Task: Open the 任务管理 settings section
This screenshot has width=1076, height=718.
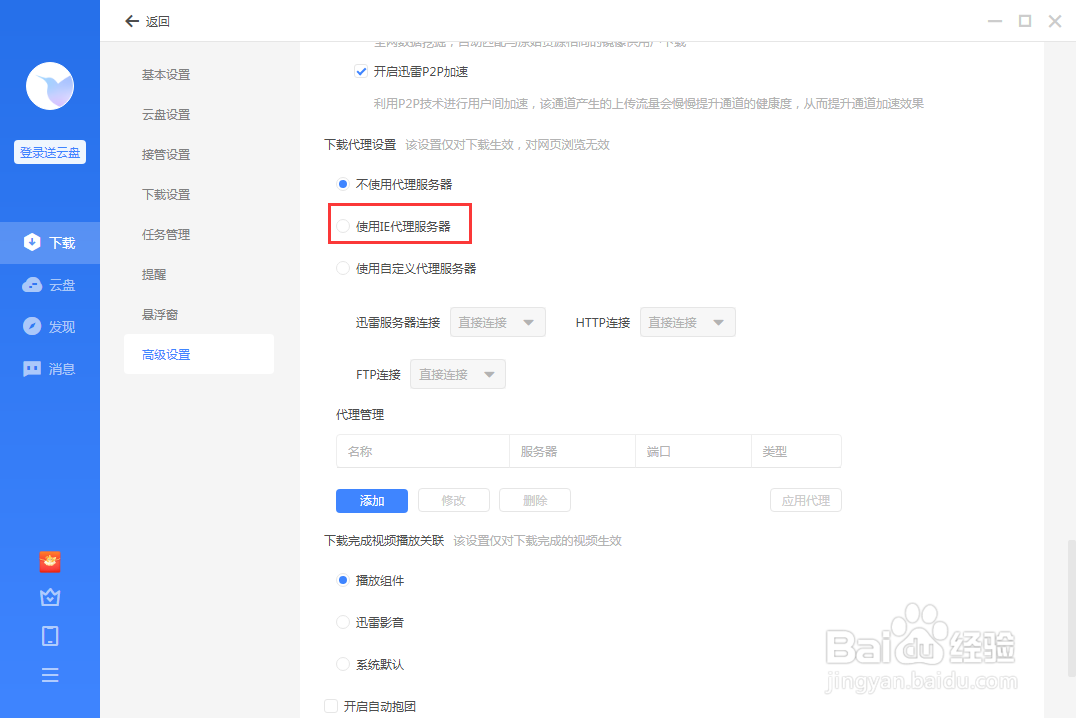Action: [x=165, y=233]
